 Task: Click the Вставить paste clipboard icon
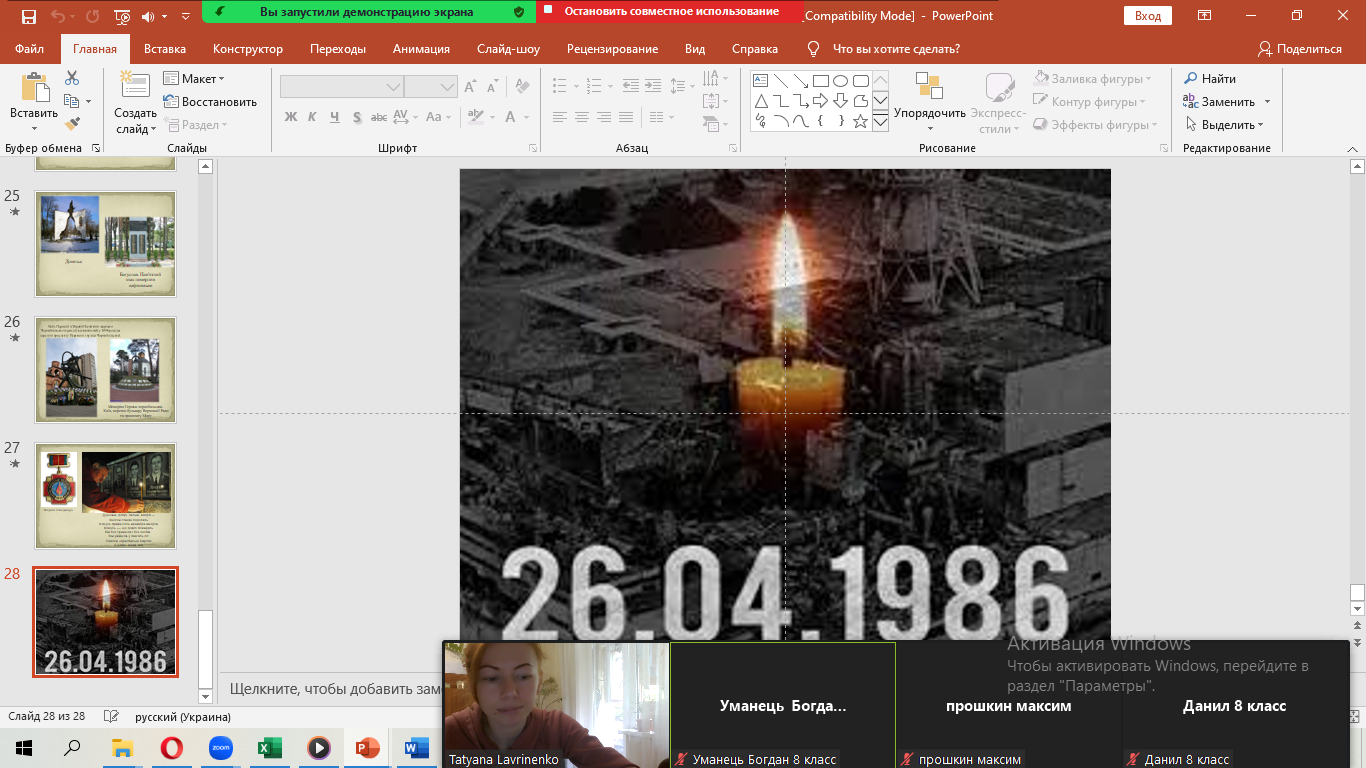(34, 88)
